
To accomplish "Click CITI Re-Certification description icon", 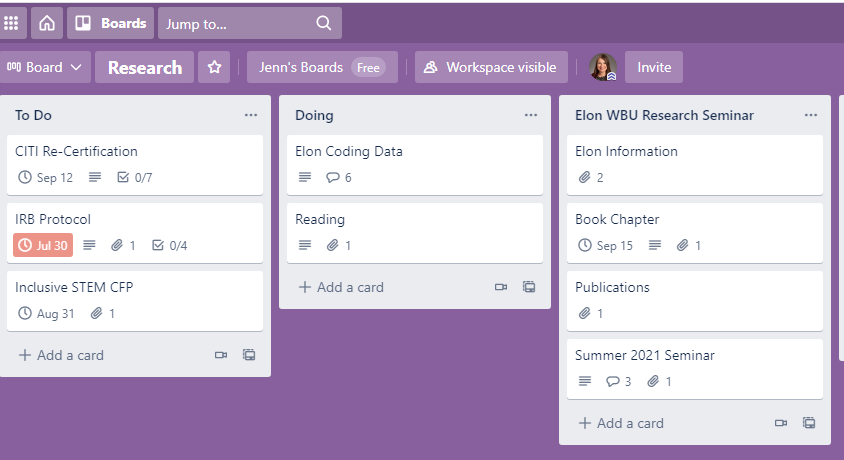I will coord(95,177).
